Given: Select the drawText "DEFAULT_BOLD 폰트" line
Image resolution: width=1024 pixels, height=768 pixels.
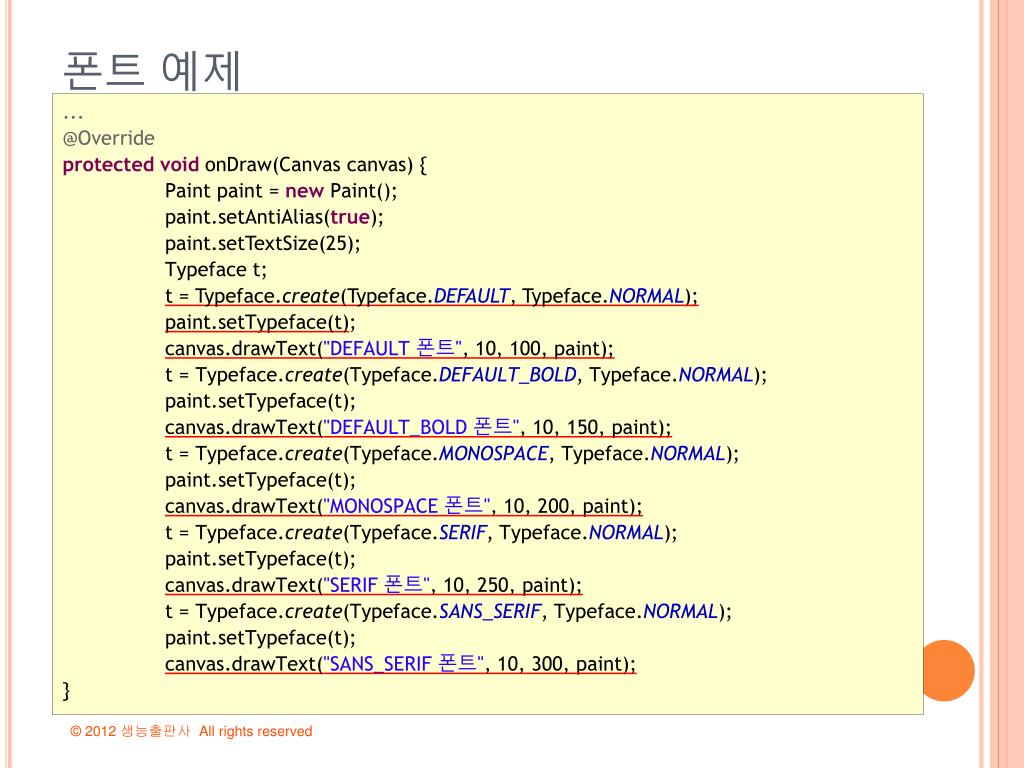Looking at the screenshot, I should click(x=418, y=427).
